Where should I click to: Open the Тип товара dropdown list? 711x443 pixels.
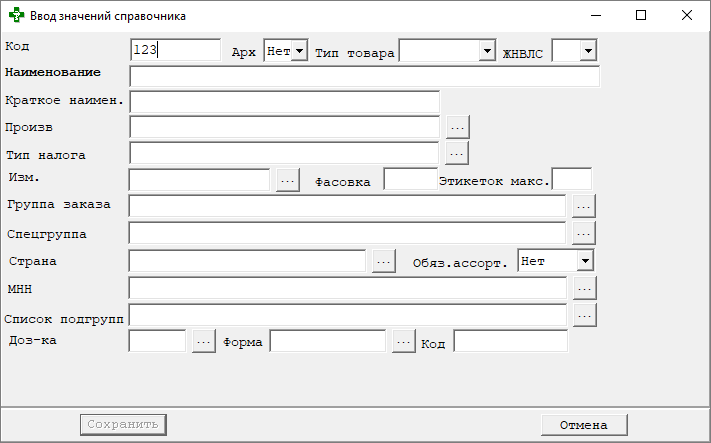point(486,50)
